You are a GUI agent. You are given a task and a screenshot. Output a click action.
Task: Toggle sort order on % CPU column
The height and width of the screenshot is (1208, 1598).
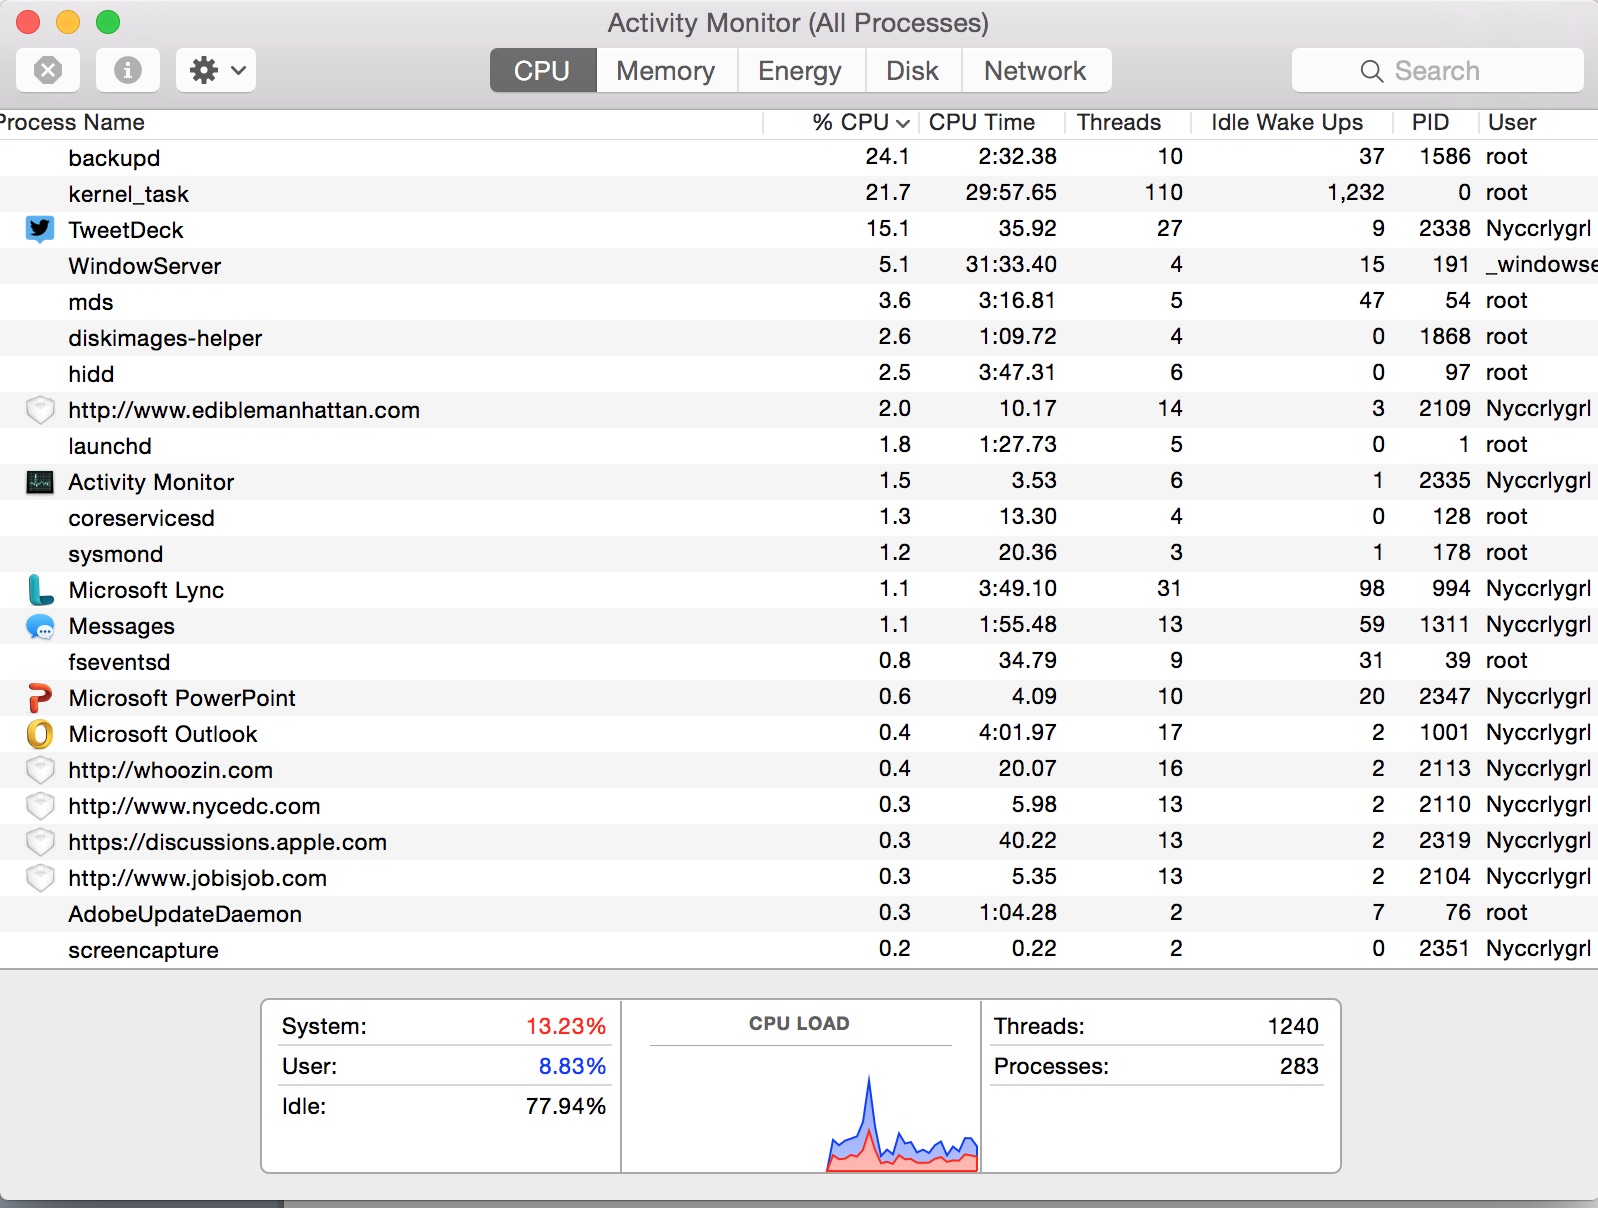[x=842, y=122]
